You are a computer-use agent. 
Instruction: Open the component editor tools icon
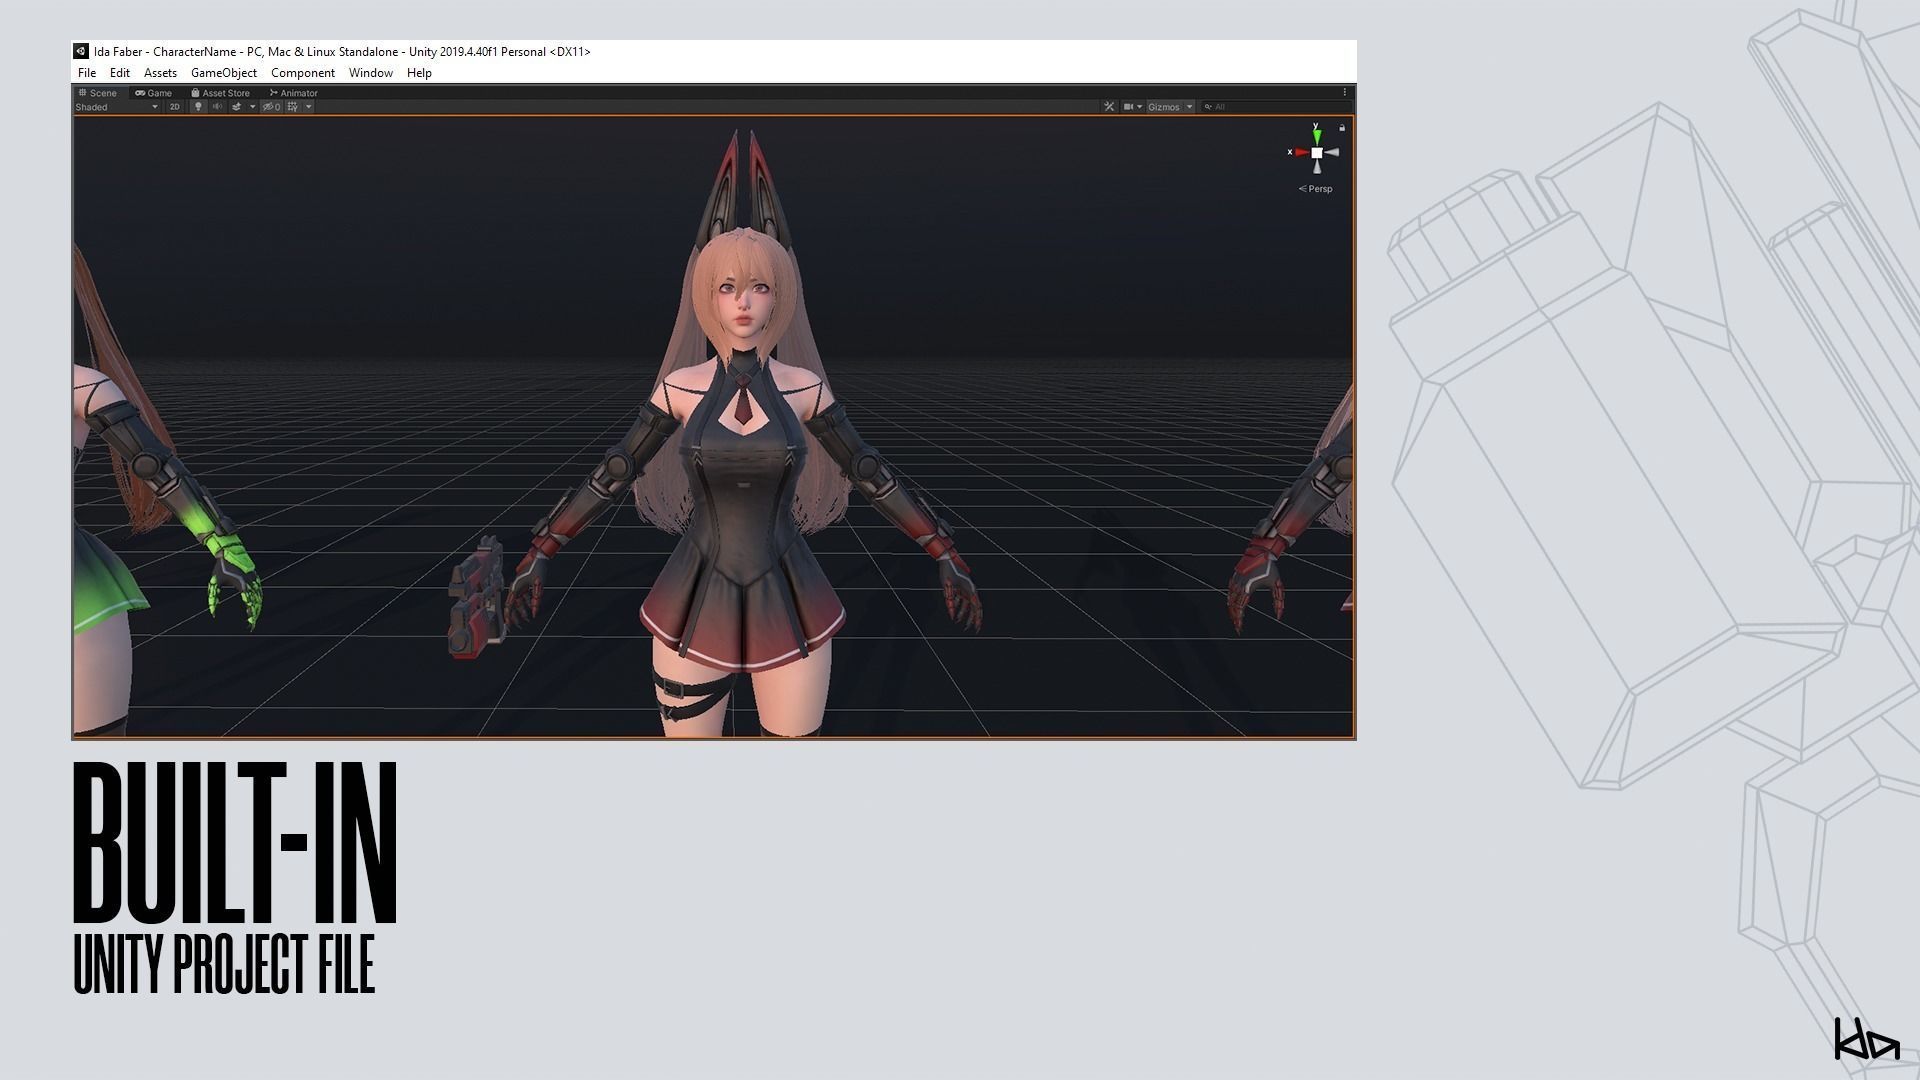click(1109, 107)
